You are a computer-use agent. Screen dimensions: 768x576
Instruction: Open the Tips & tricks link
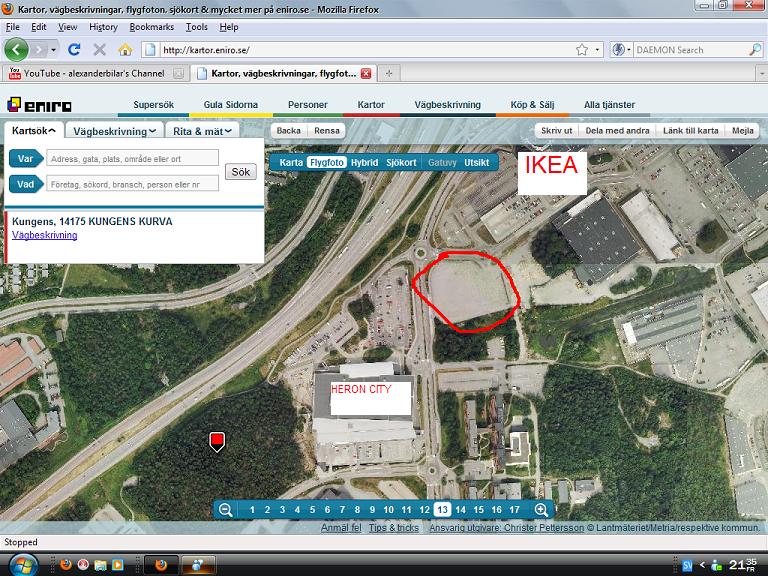[394, 528]
